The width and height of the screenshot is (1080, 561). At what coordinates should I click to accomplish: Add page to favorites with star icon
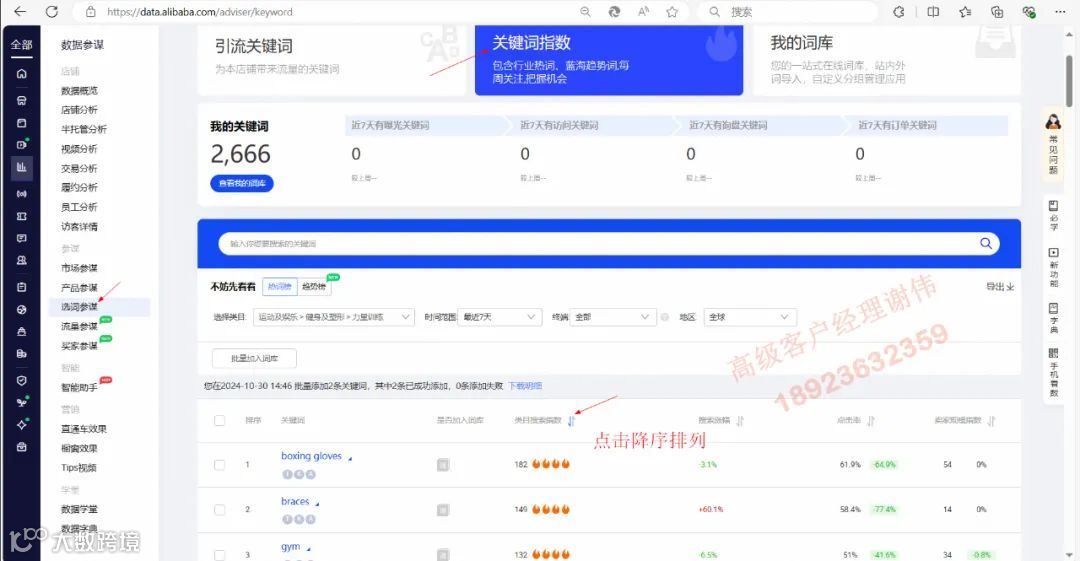pyautogui.click(x=672, y=12)
